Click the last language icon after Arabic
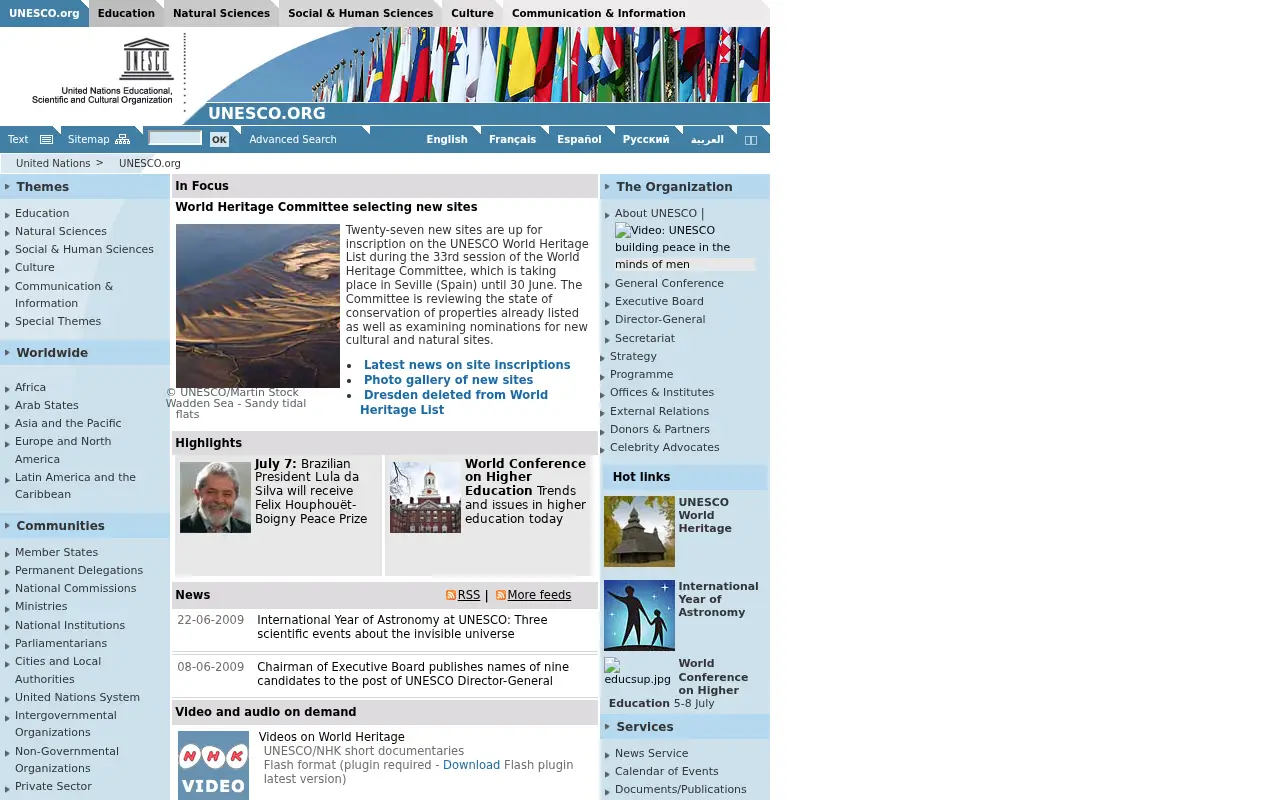 click(x=751, y=140)
